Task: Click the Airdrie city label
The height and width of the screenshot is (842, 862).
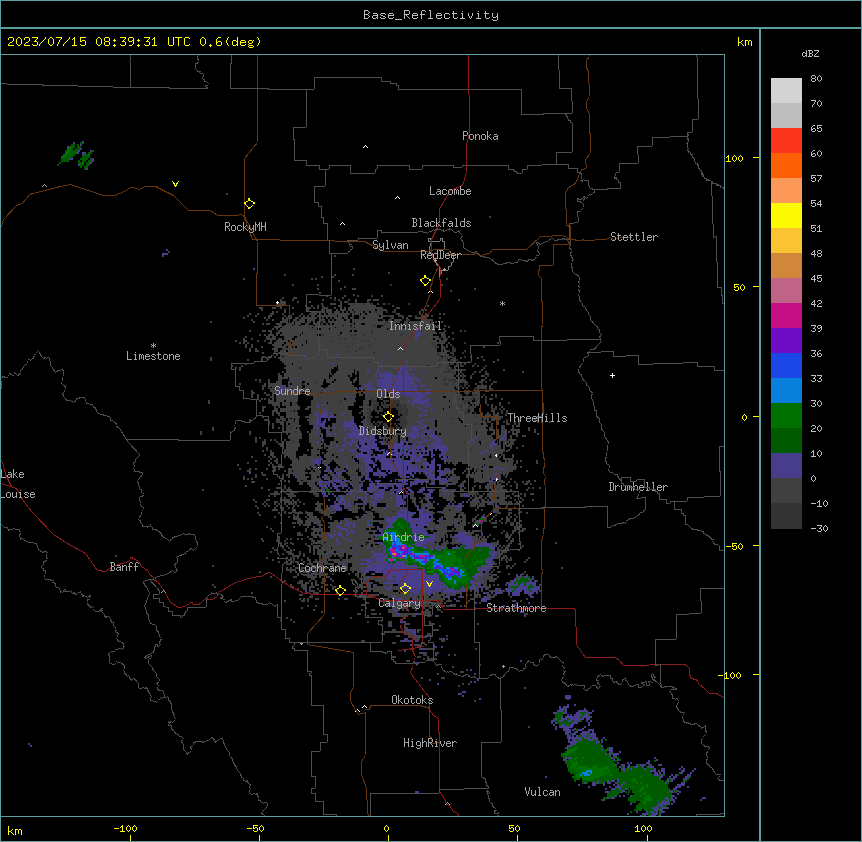Action: (x=403, y=537)
